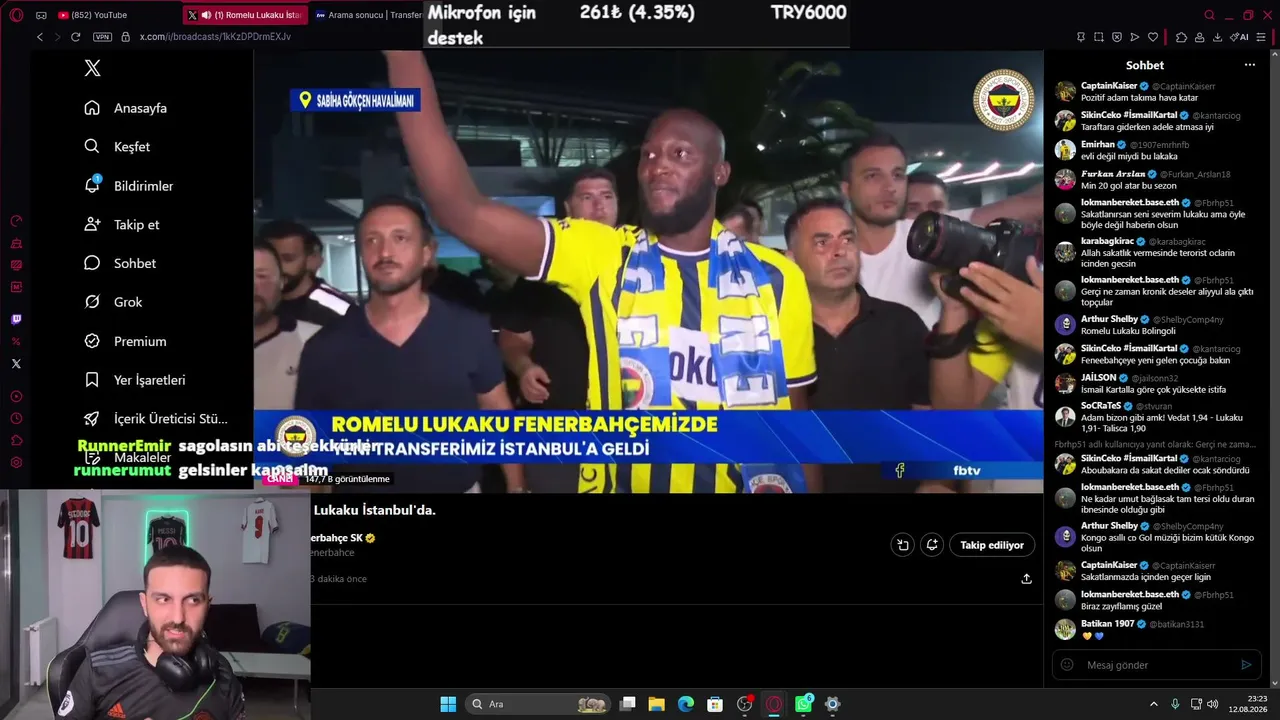The height and width of the screenshot is (720, 1280).
Task: Click the Takip ediliyor button
Action: [992, 545]
